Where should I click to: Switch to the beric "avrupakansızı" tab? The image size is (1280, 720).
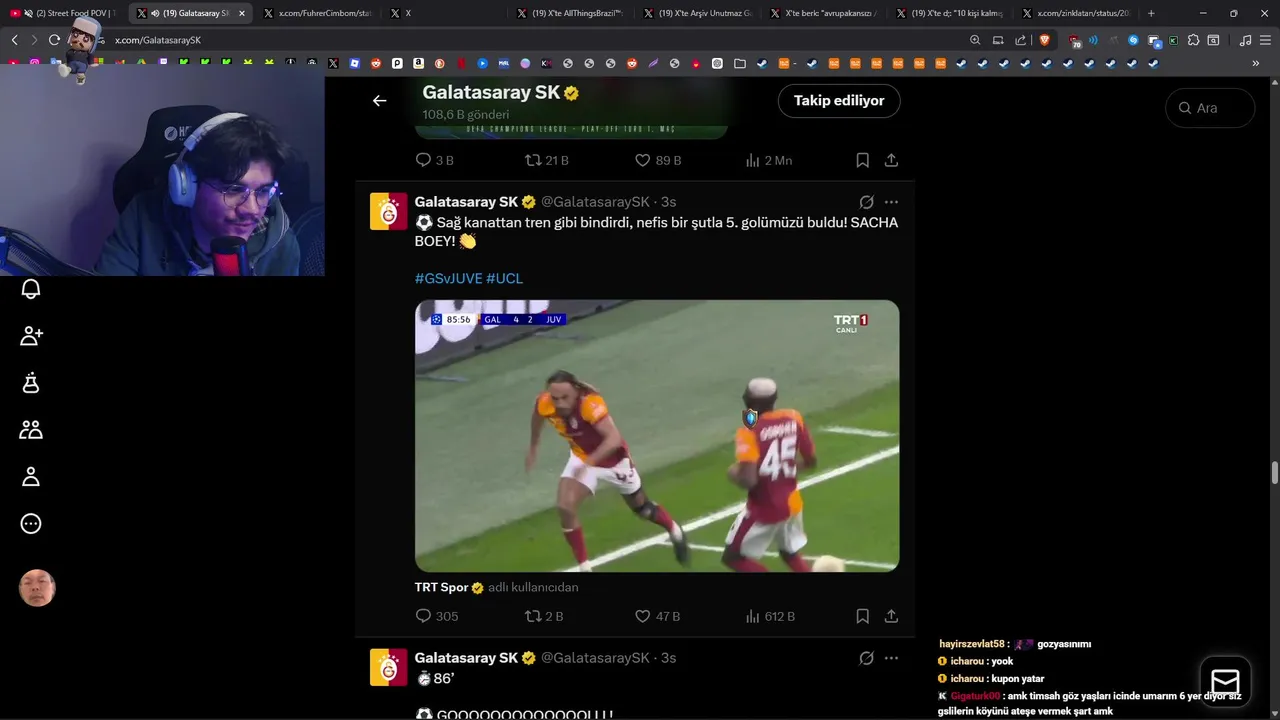(822, 13)
